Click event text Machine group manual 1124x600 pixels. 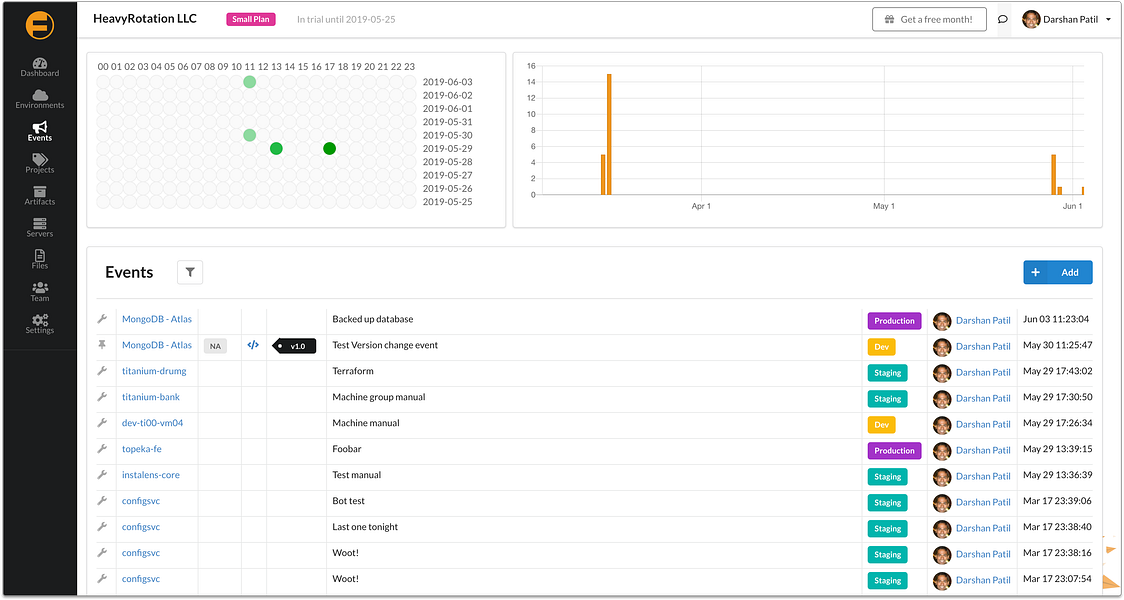(378, 397)
